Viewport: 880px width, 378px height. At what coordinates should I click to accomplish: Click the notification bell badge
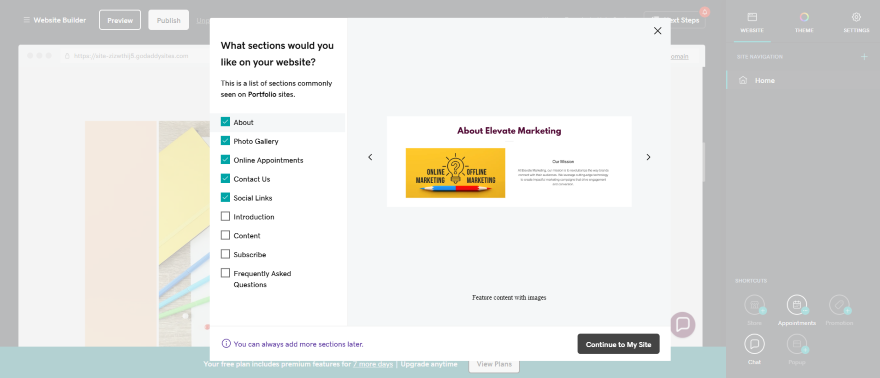pos(705,12)
